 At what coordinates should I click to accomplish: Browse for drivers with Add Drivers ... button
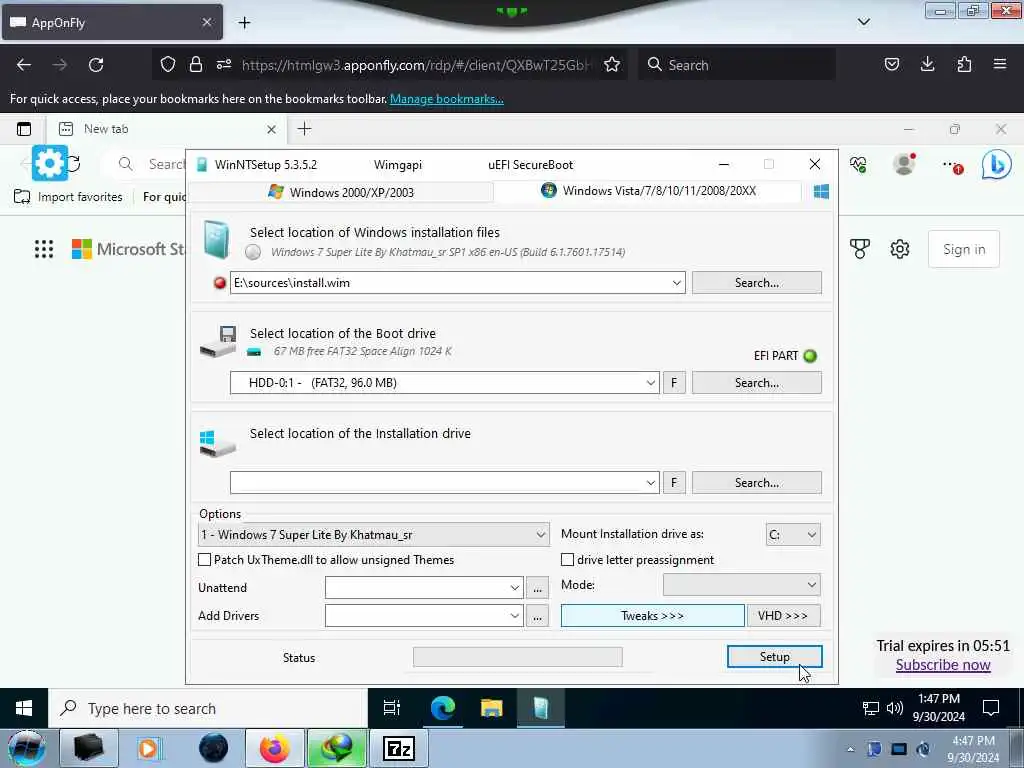[537, 616]
